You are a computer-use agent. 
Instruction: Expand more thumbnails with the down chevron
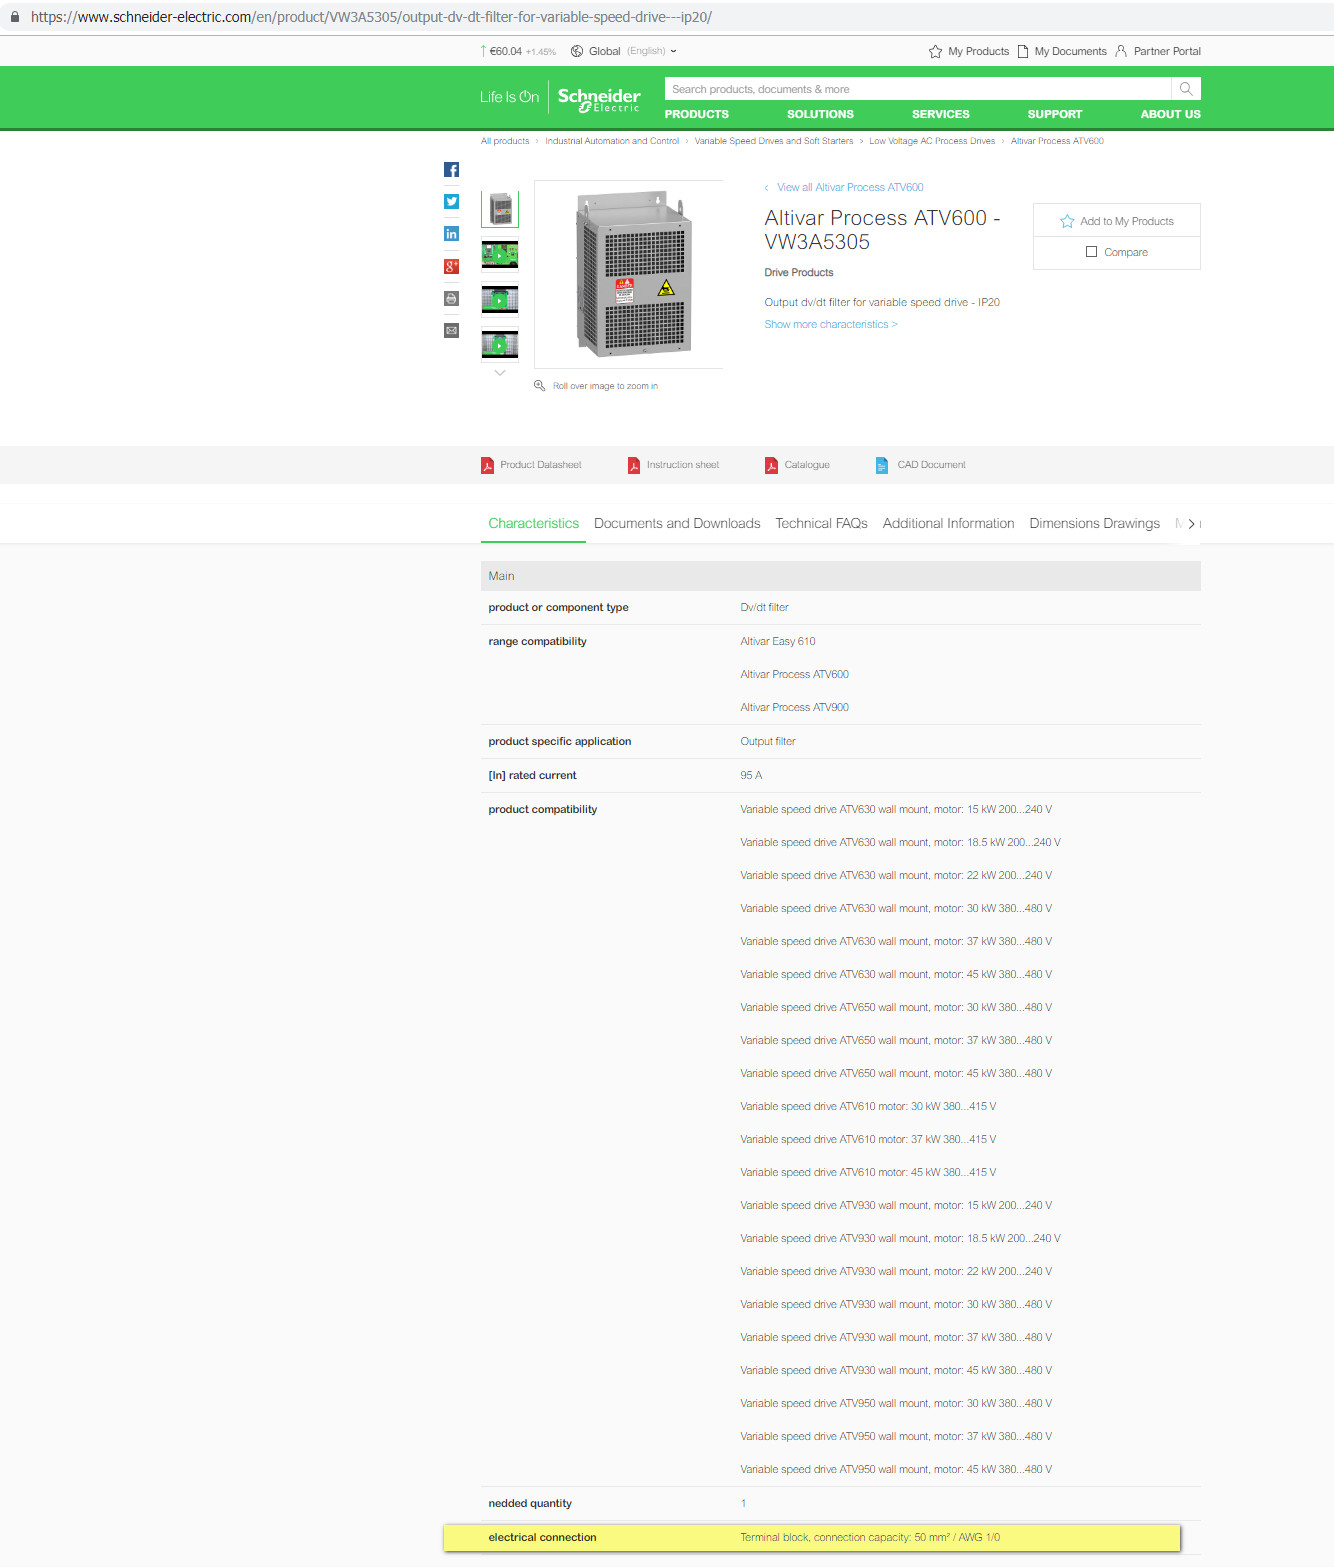(500, 373)
